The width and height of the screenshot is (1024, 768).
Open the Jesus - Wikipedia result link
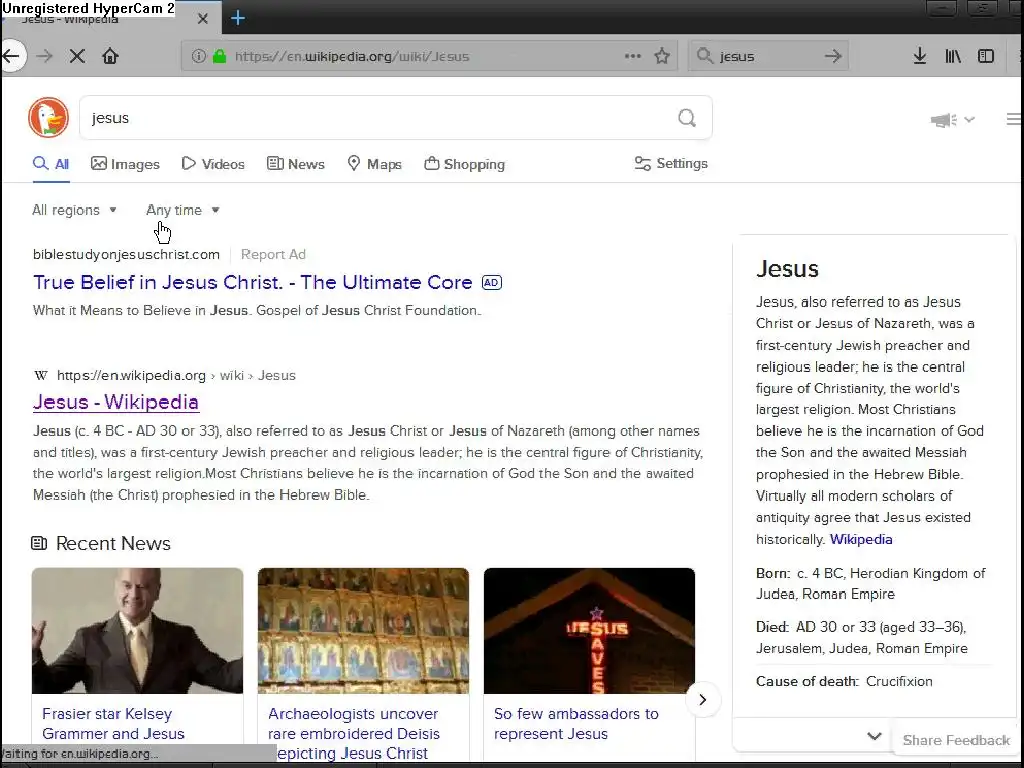(x=116, y=402)
